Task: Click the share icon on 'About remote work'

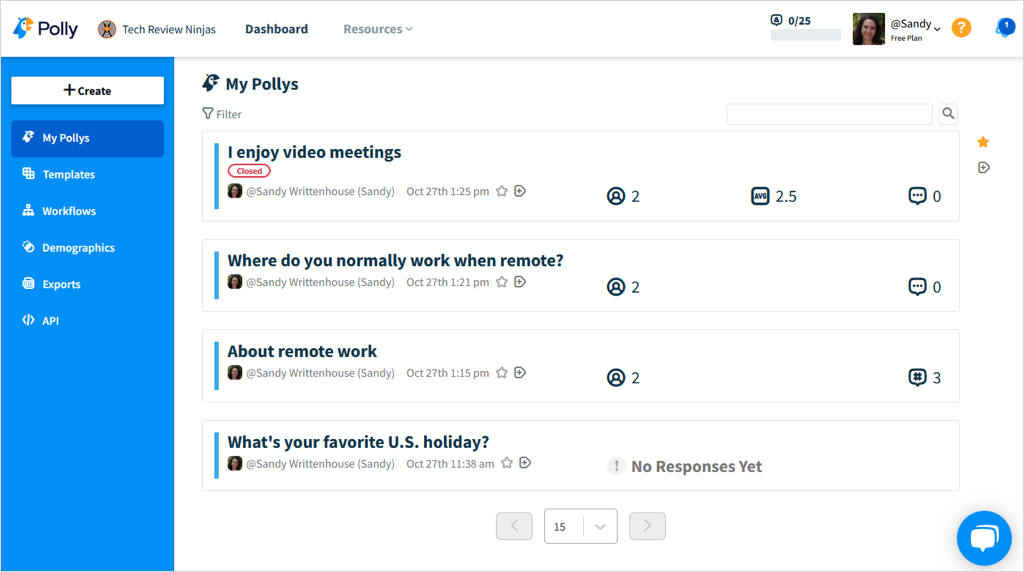Action: coord(520,373)
